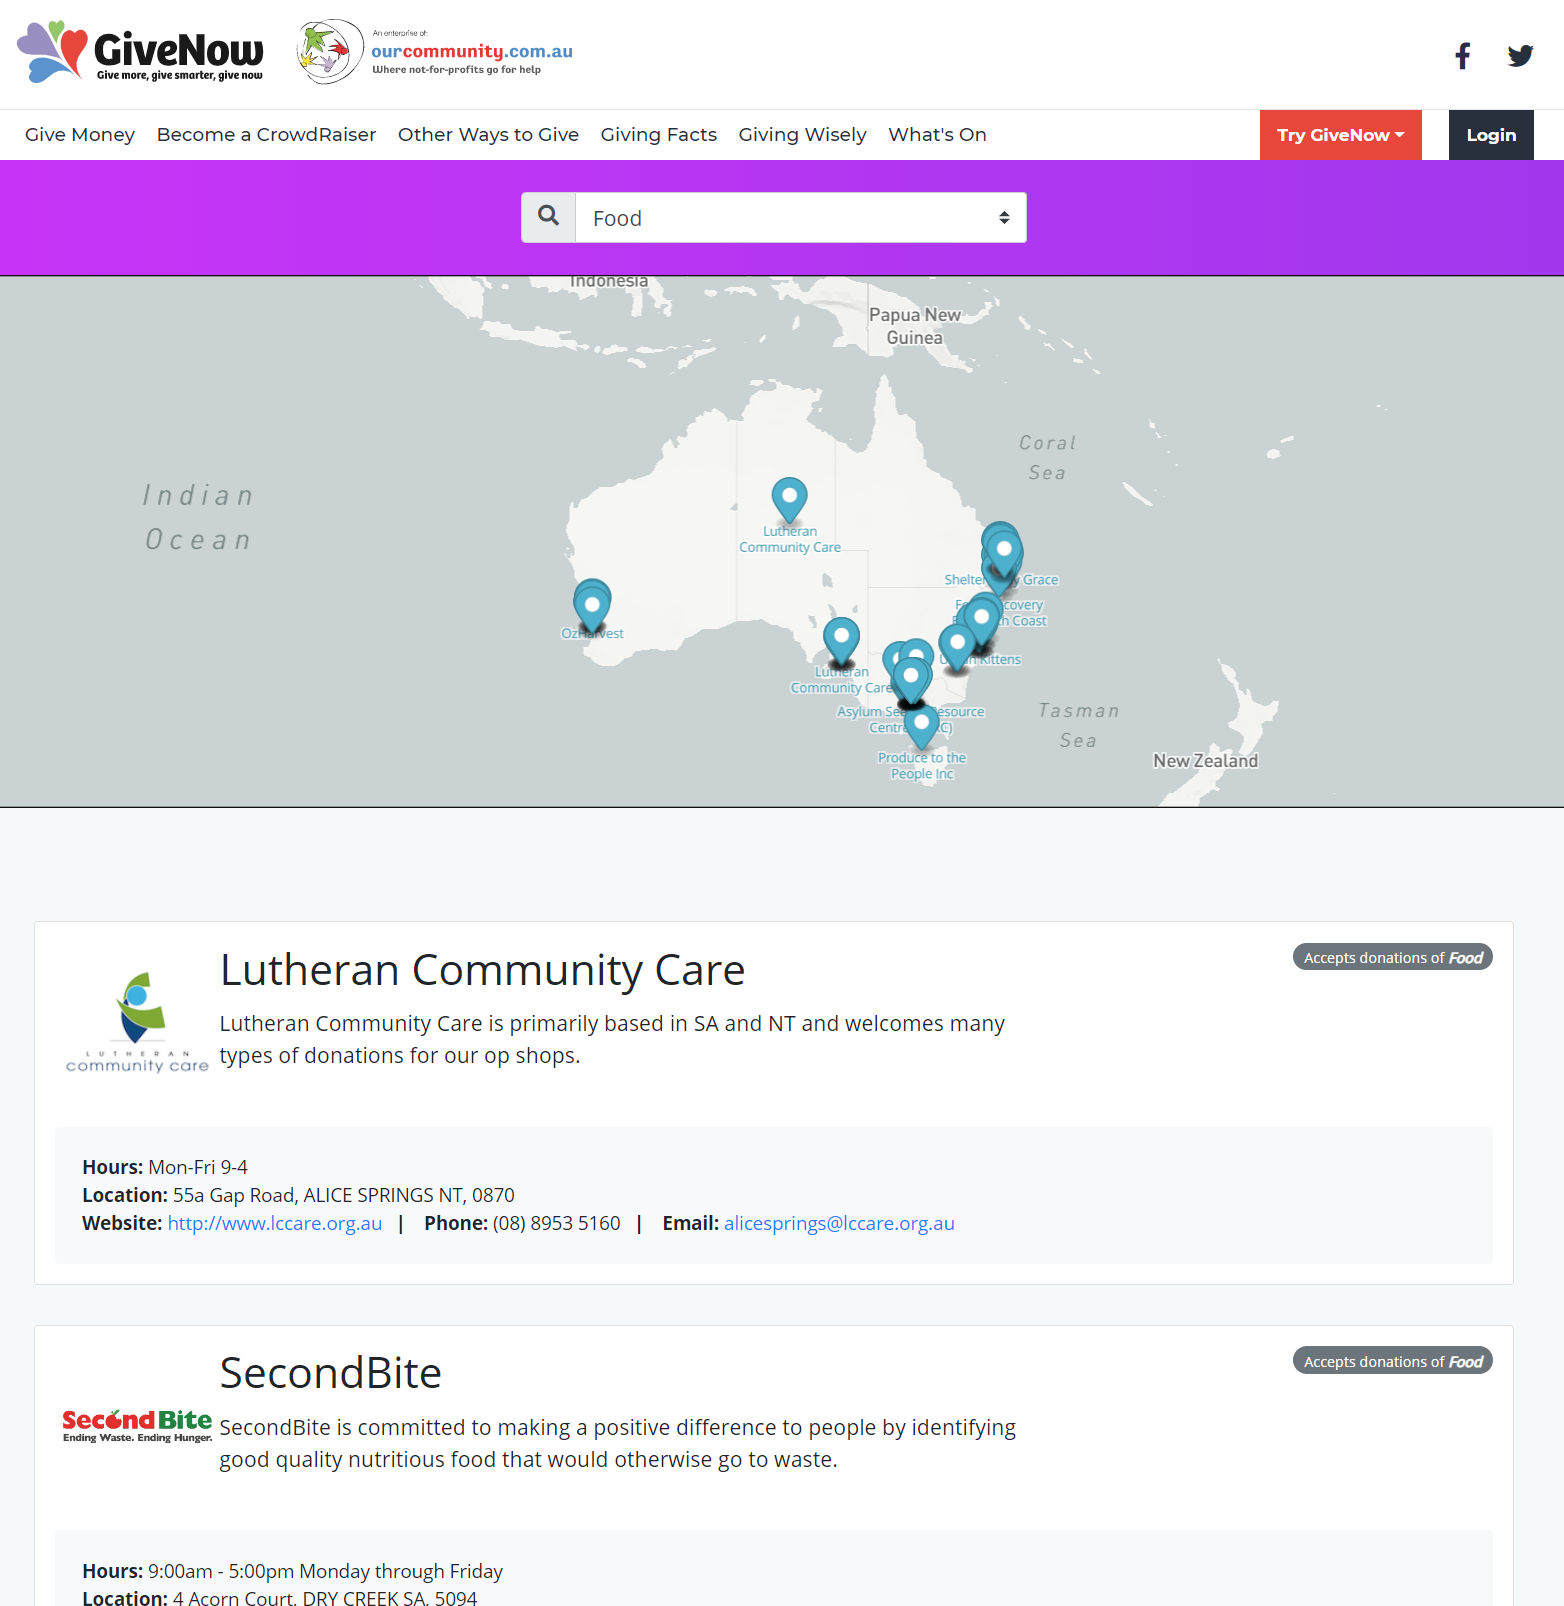Select the Produce to the People map pin
1564x1606 pixels.
click(x=921, y=724)
